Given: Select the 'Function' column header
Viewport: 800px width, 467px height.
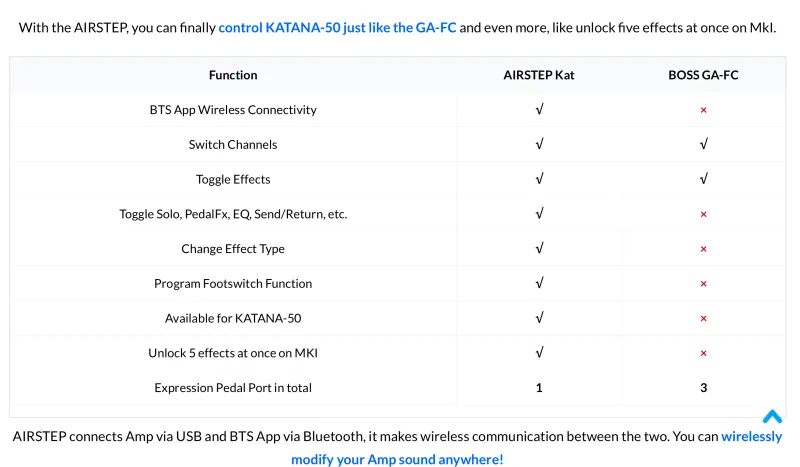Looking at the screenshot, I should click(x=233, y=75).
